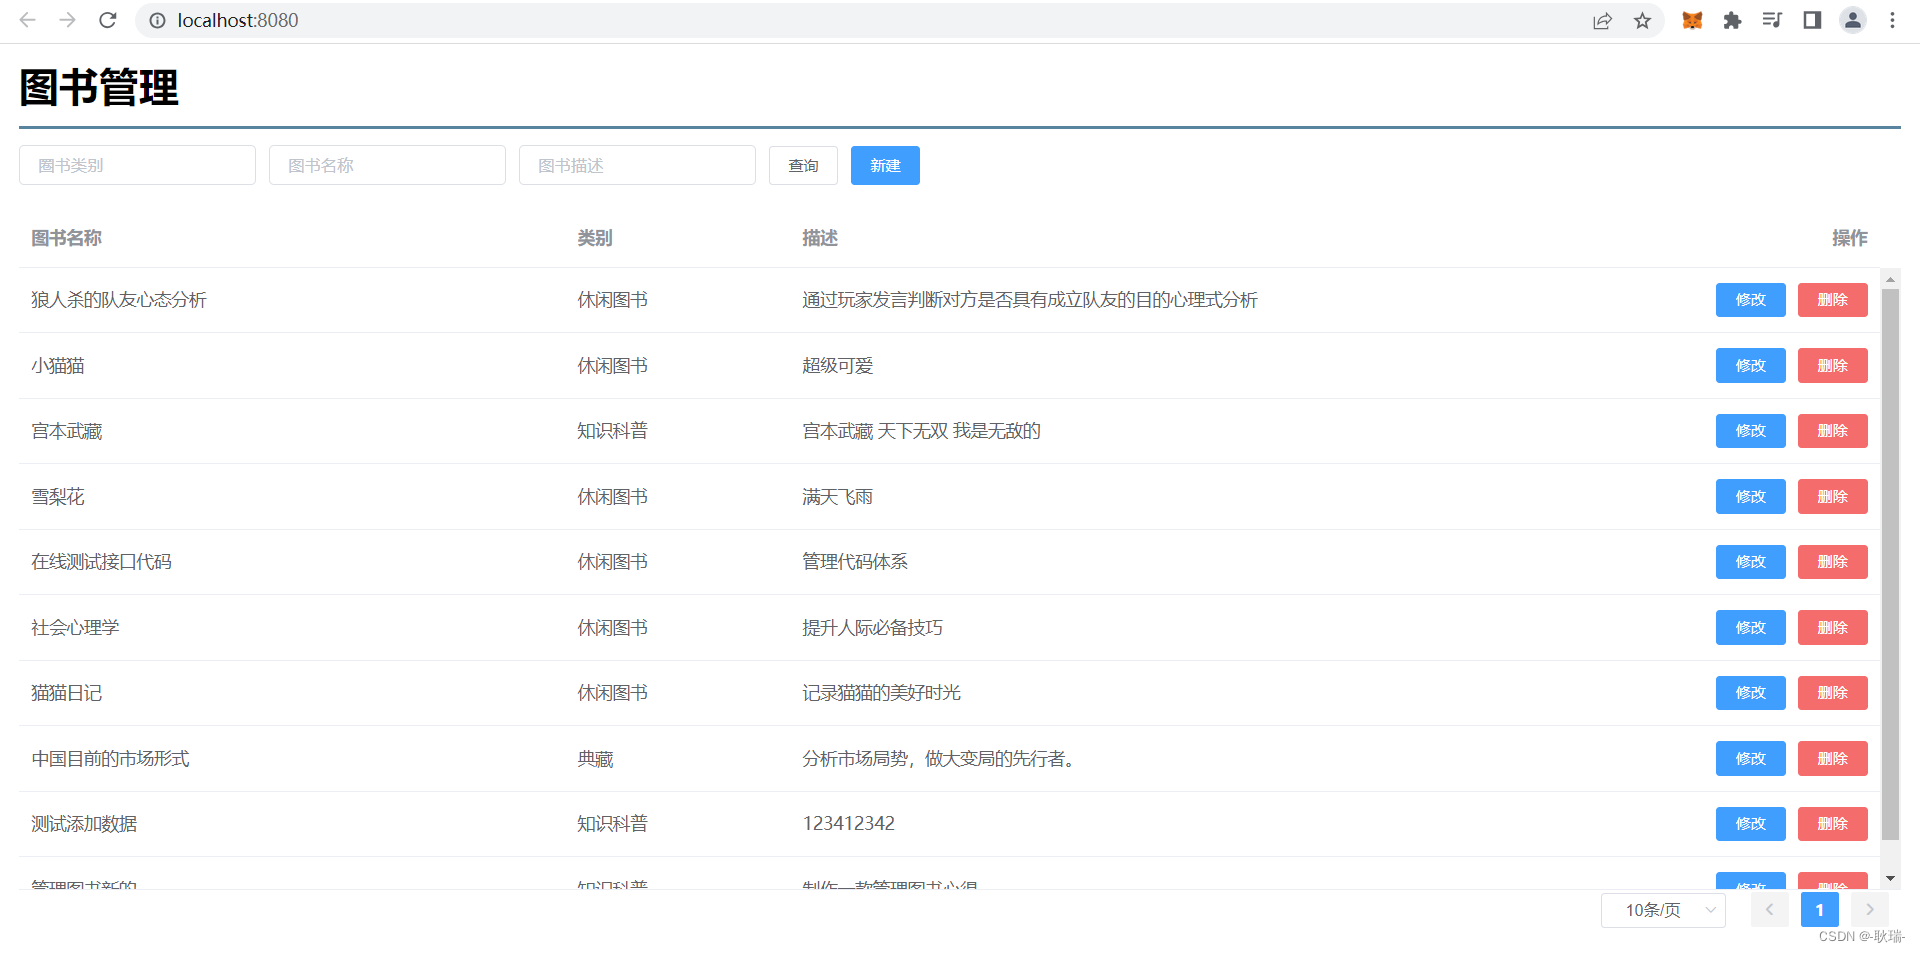Viewport: 1920px width, 953px height.
Task: View site information icon in address bar
Action: pos(157,20)
